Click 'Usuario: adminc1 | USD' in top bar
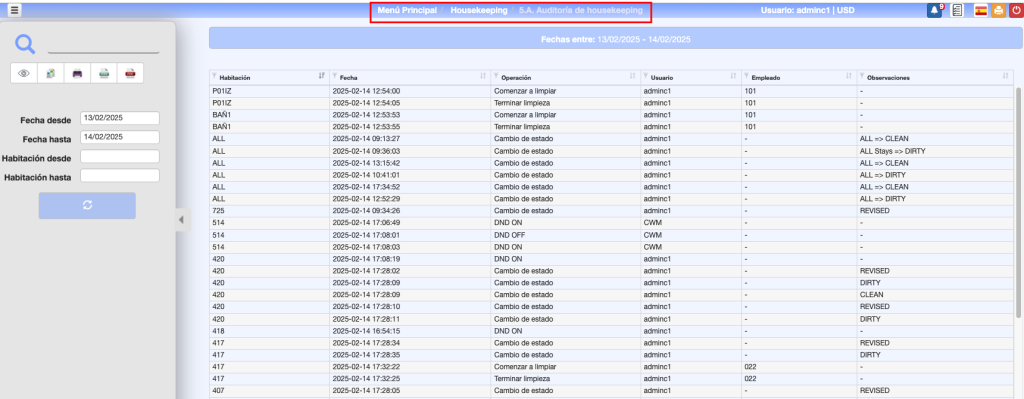 point(808,10)
